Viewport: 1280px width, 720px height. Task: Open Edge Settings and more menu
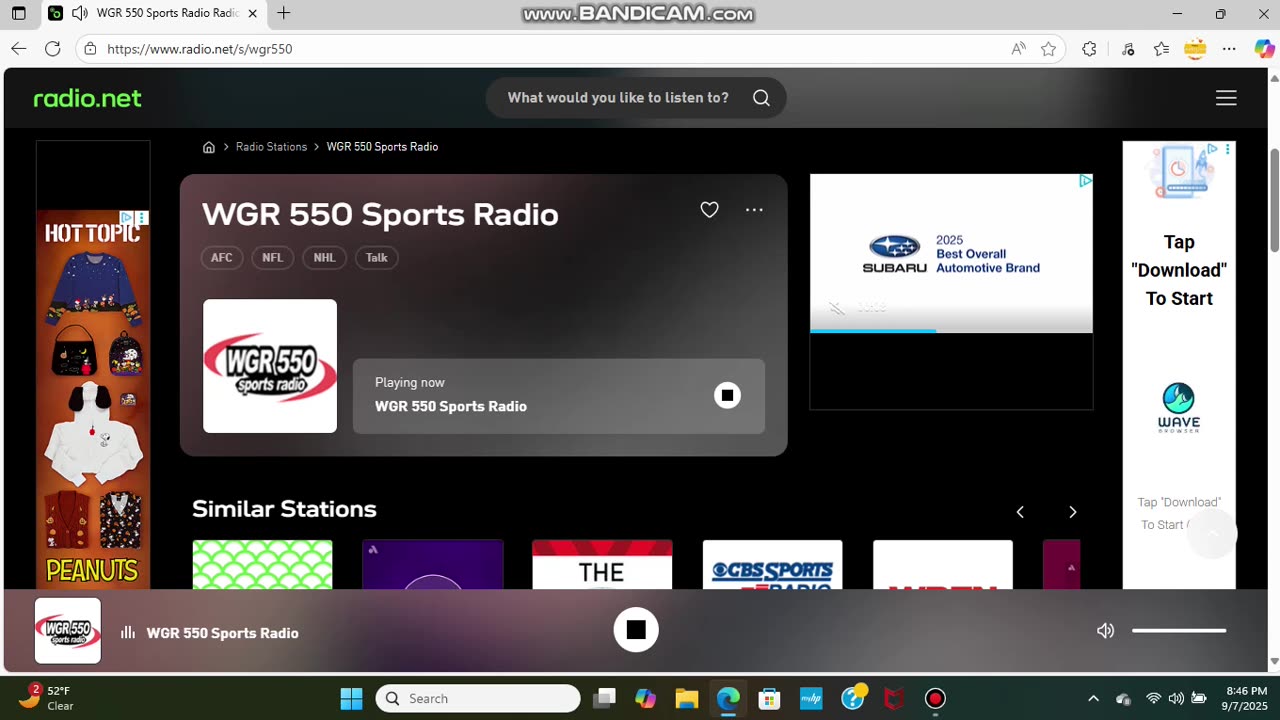pos(1229,49)
